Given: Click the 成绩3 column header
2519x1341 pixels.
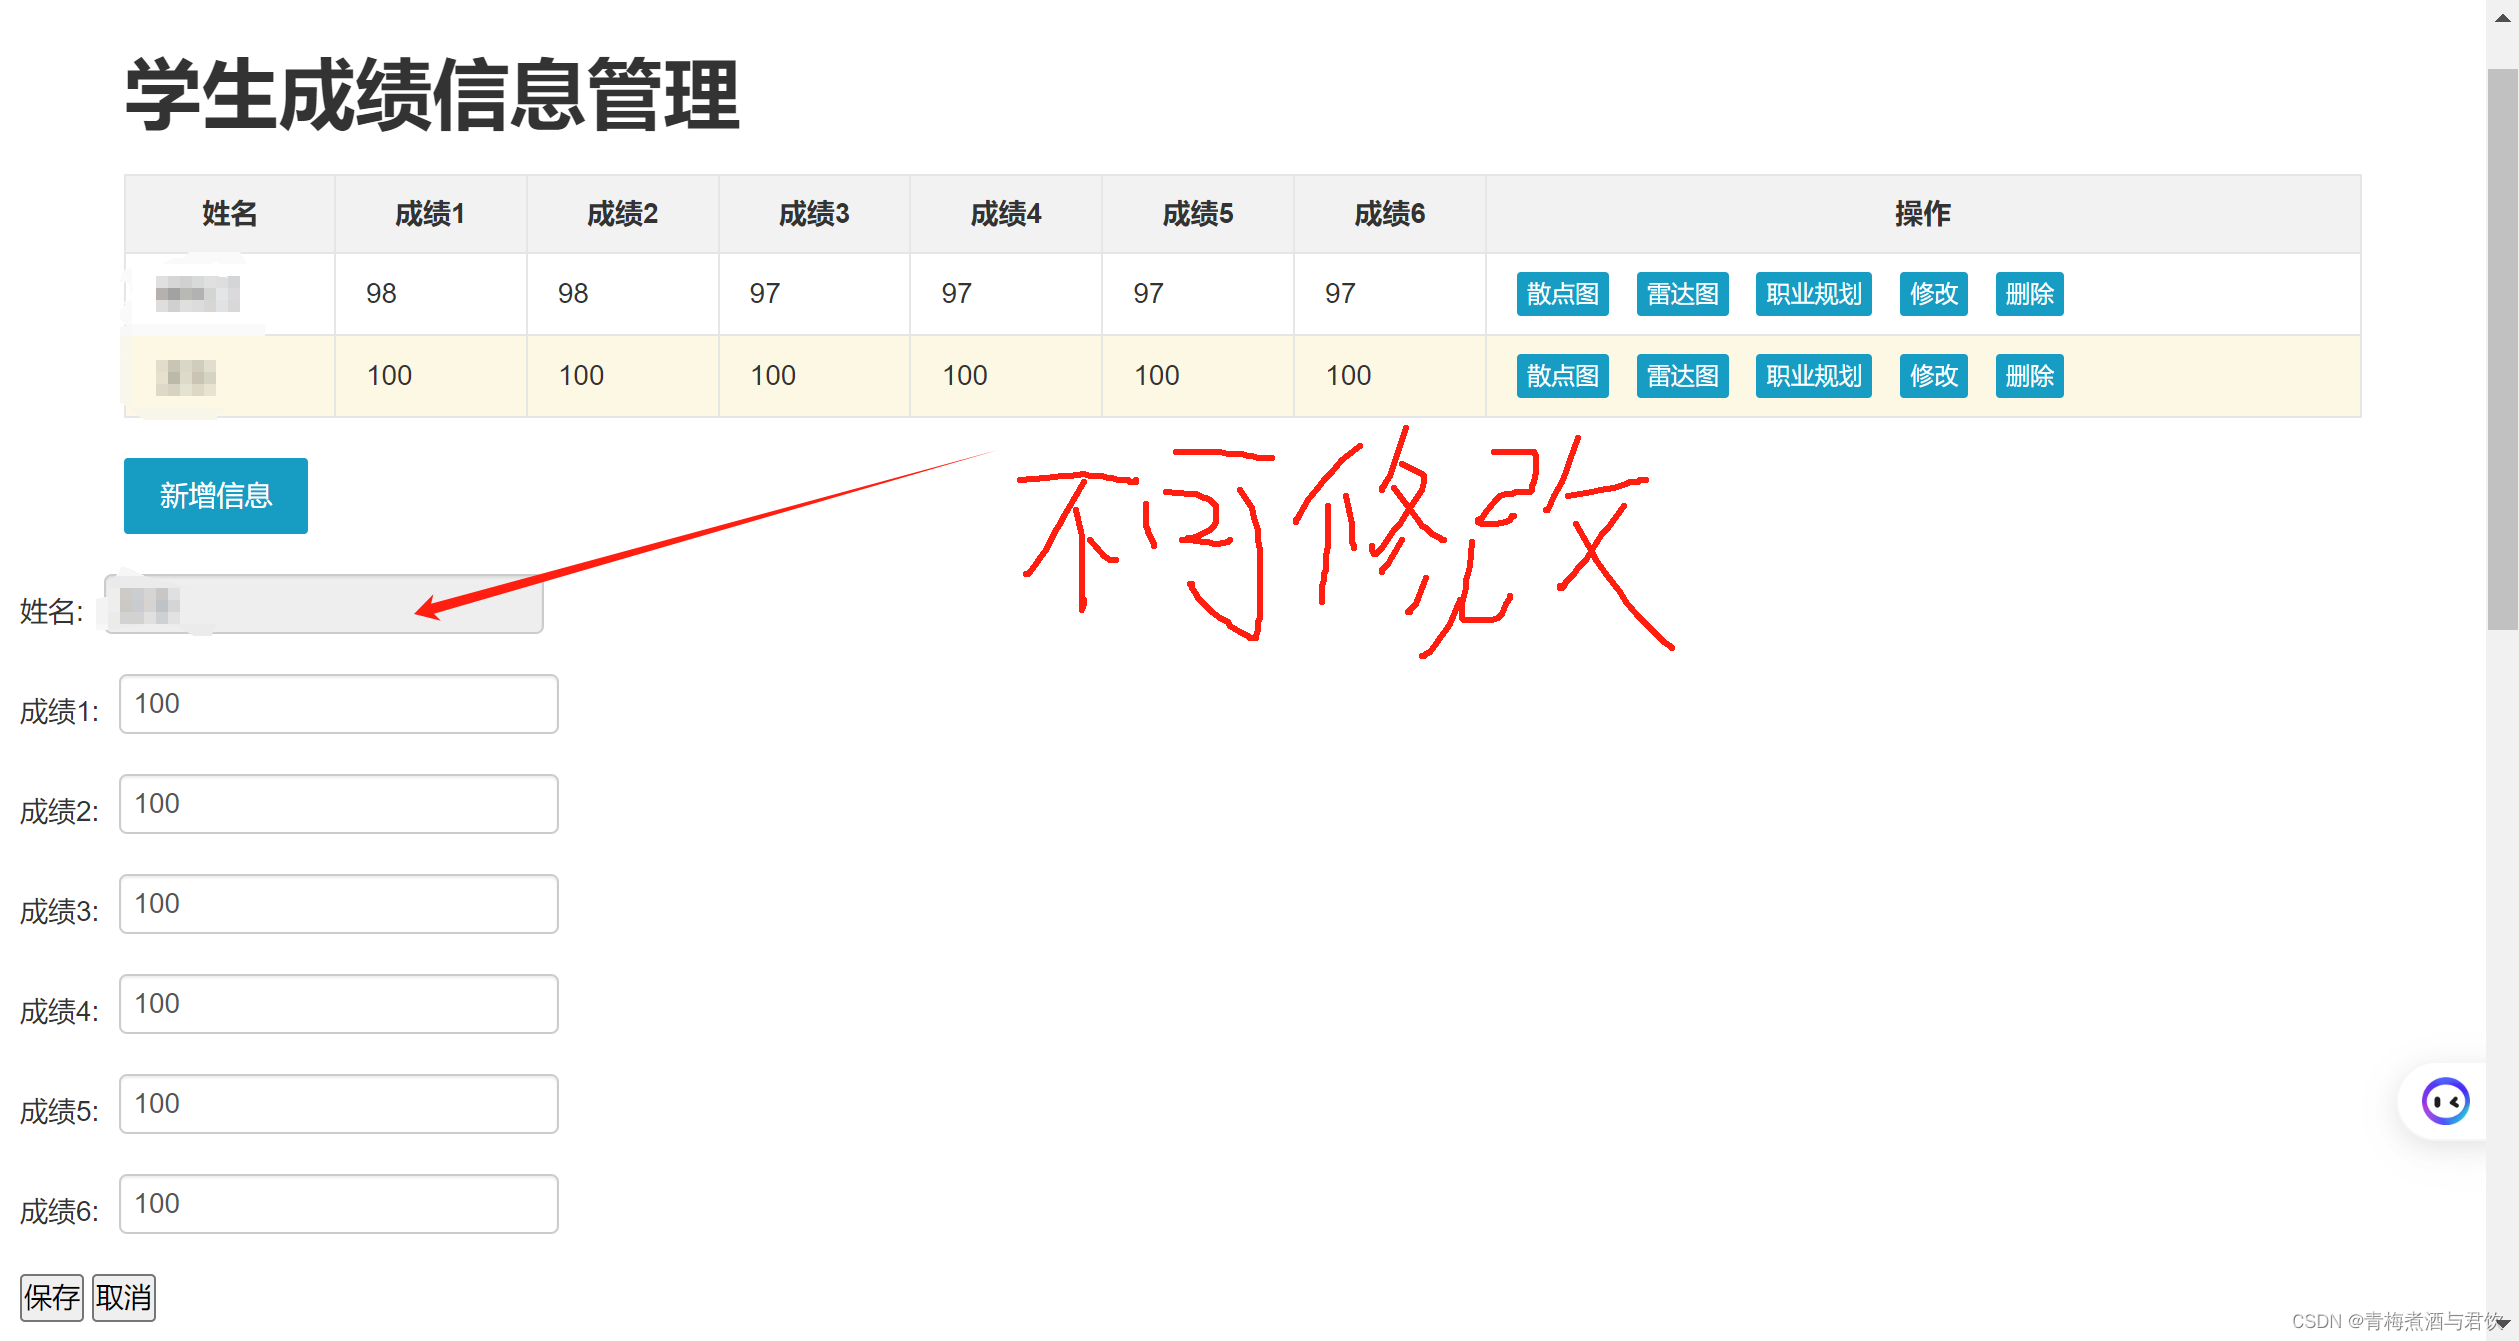Looking at the screenshot, I should coord(814,214).
